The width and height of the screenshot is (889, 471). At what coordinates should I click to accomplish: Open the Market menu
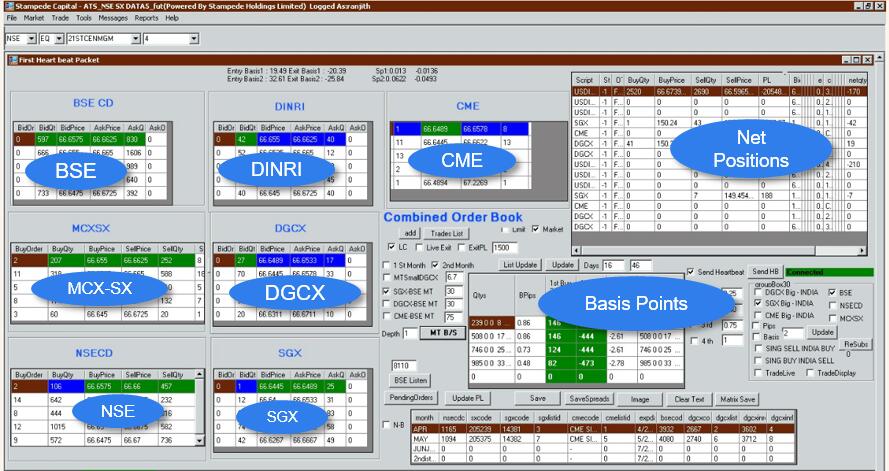coord(34,18)
